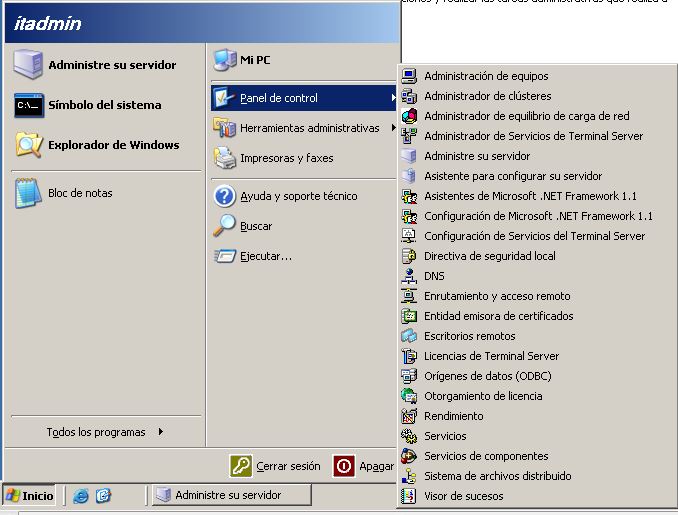Click the Asistentes de .NET Framework 1.1 icon
678x515 pixels.
[x=409, y=196]
